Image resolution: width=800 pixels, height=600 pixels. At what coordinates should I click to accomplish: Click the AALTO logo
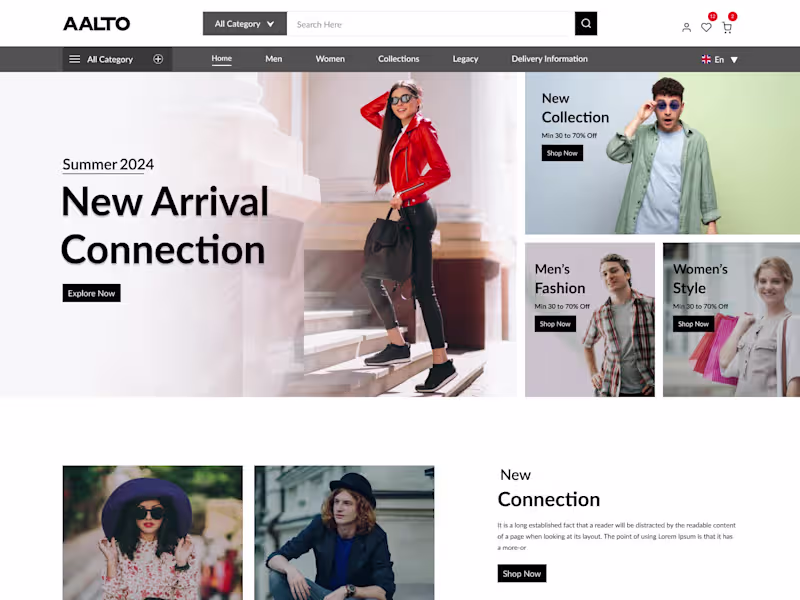tap(96, 23)
